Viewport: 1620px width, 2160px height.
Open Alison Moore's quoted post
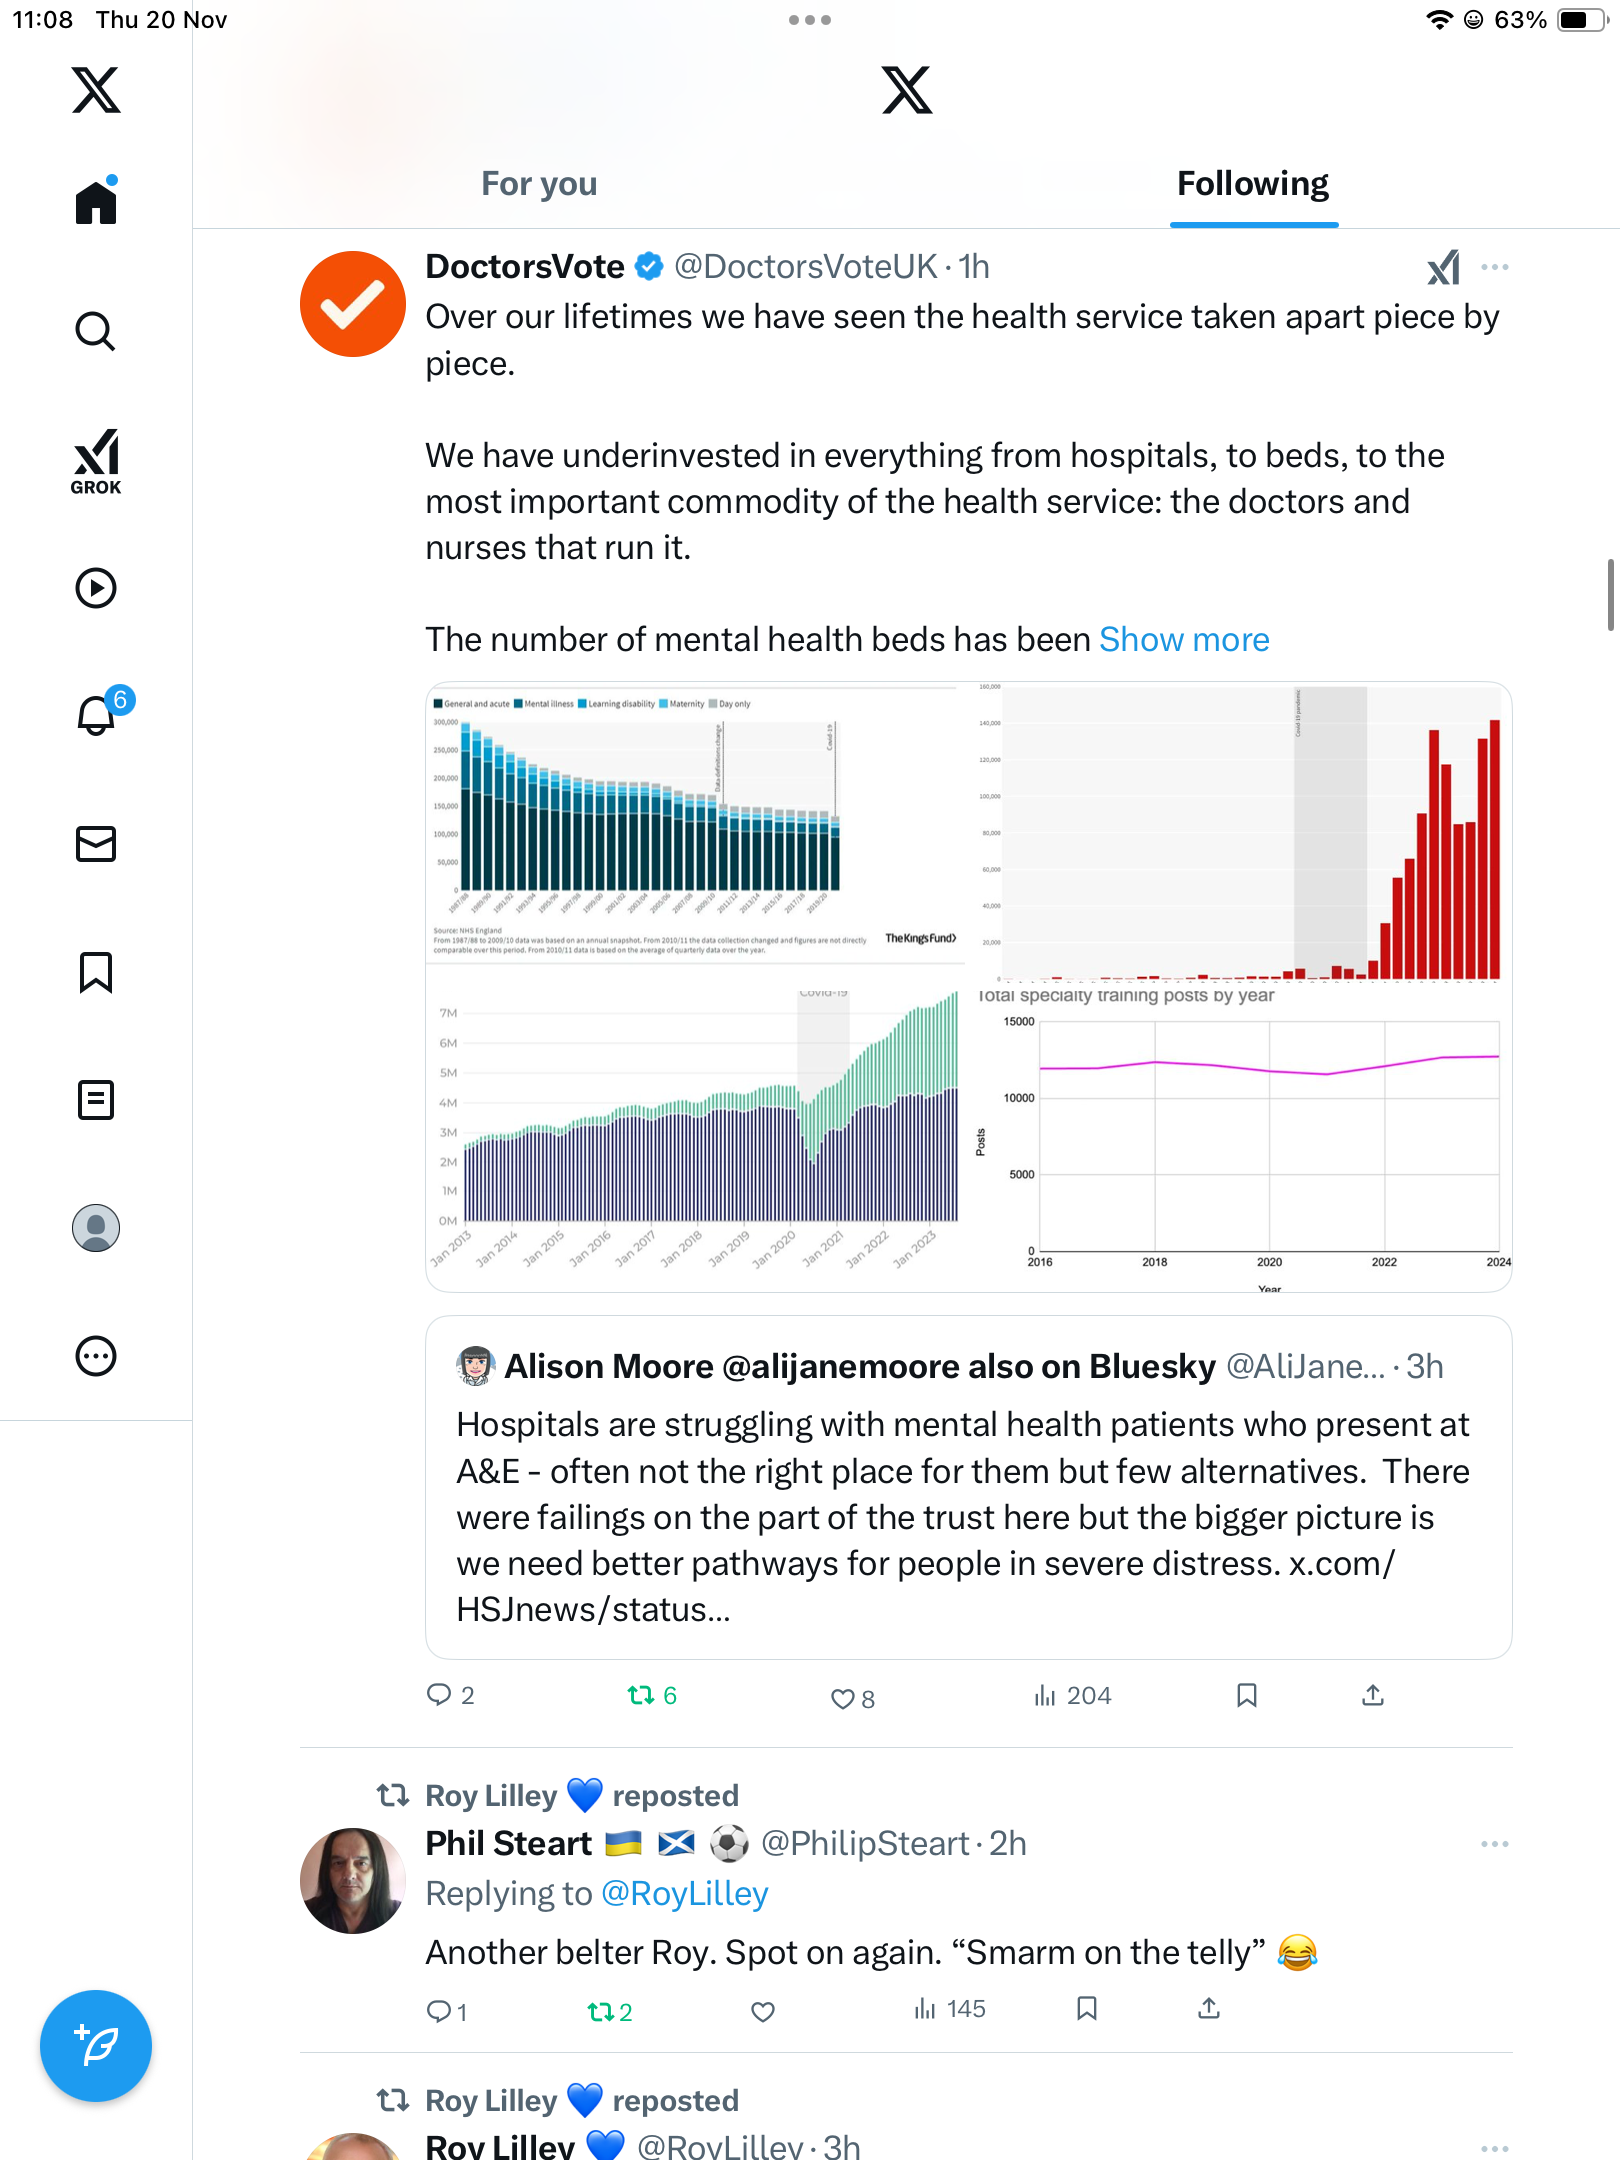coord(968,1488)
